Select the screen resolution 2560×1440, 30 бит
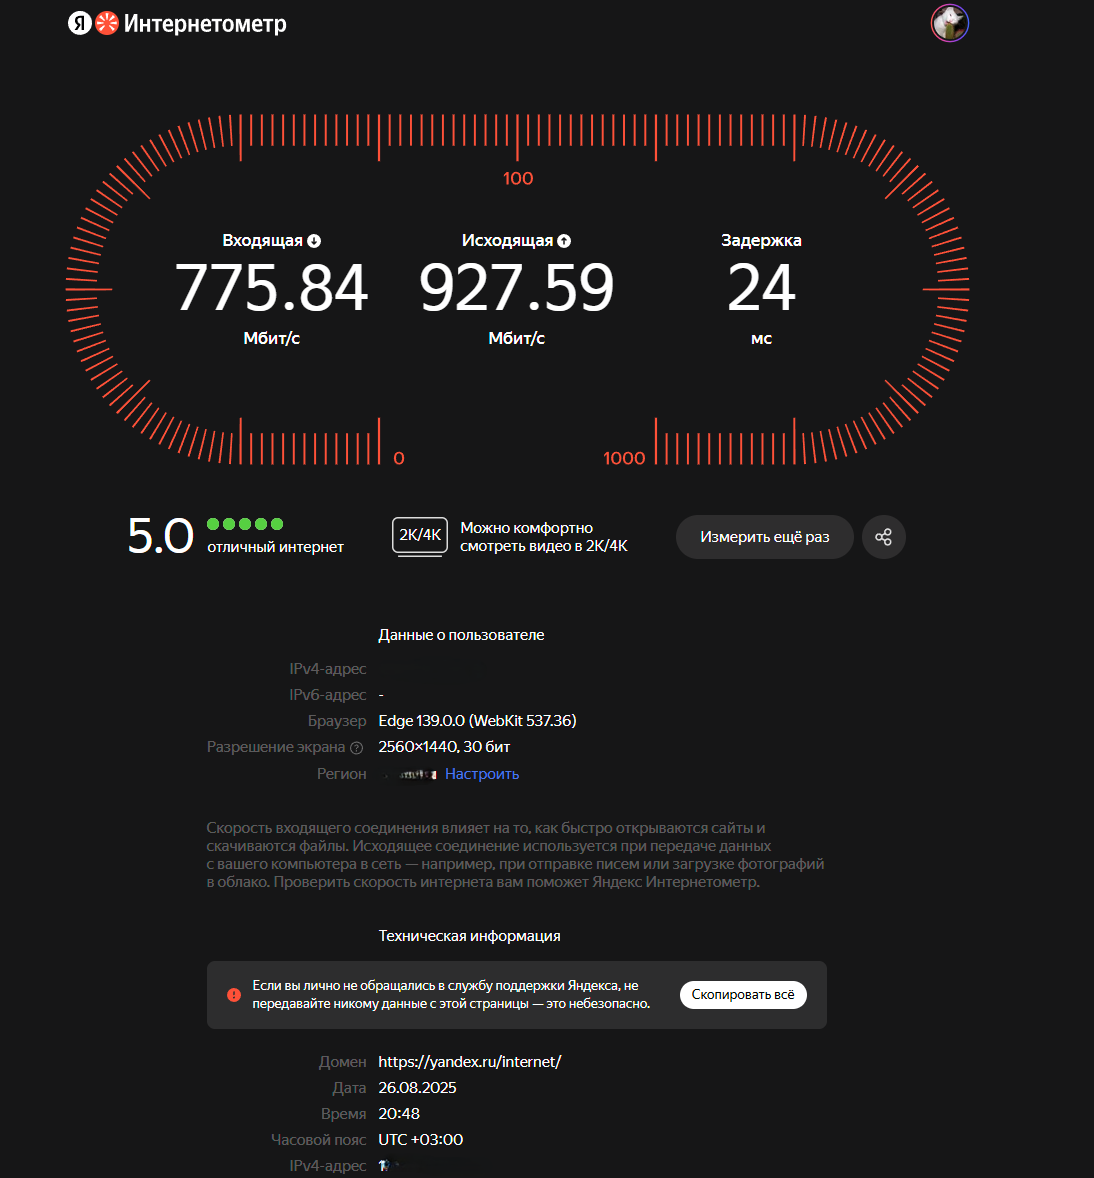 (x=444, y=747)
